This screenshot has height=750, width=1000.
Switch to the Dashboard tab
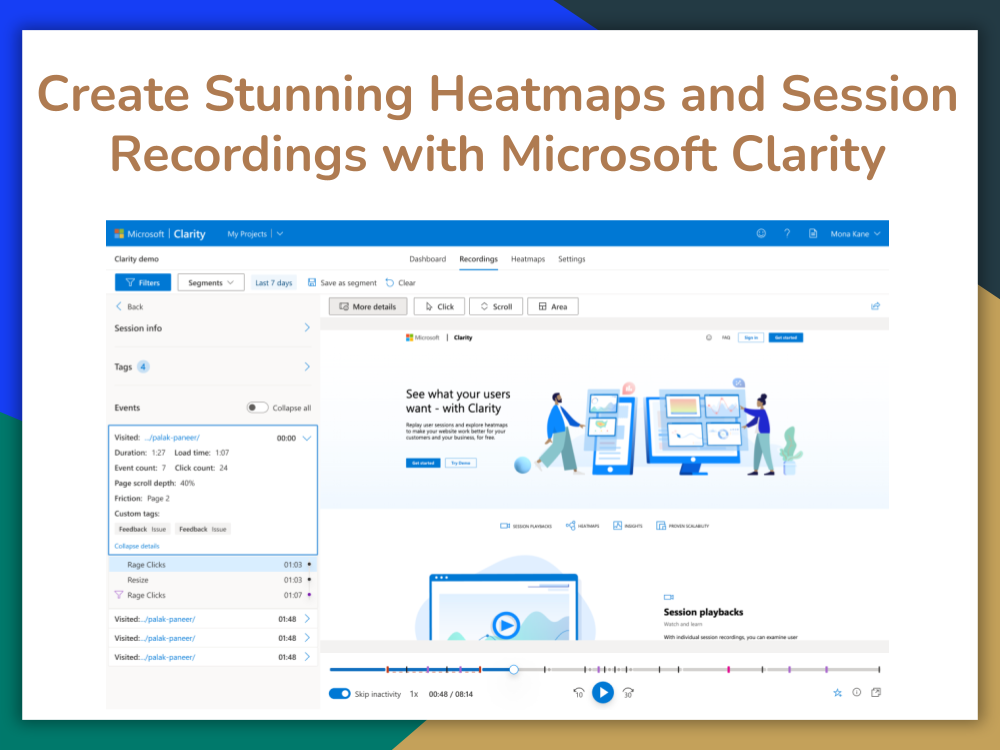pyautogui.click(x=428, y=258)
